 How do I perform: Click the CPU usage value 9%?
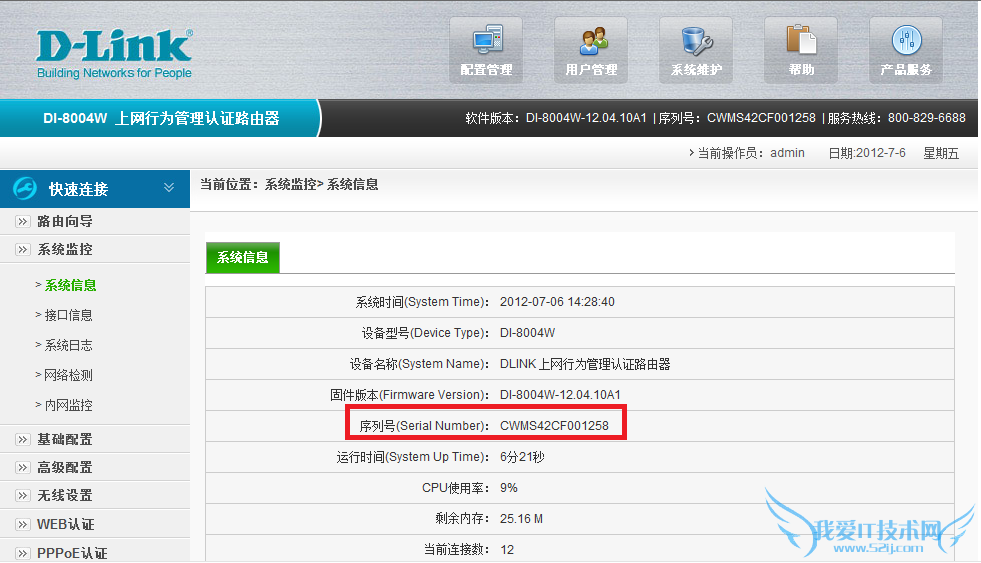[509, 488]
